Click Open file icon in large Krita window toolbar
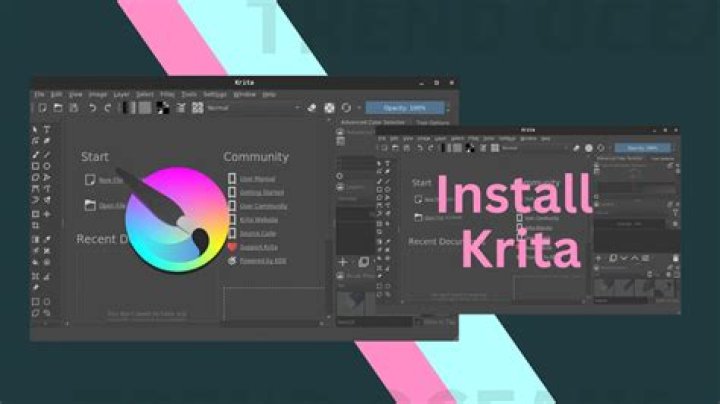Screen dimensions: 720x404 pyautogui.click(x=58, y=108)
